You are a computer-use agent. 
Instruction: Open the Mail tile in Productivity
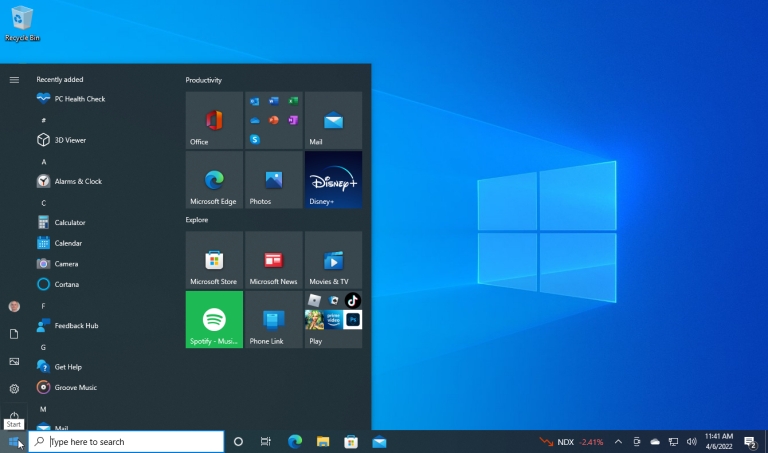point(333,120)
